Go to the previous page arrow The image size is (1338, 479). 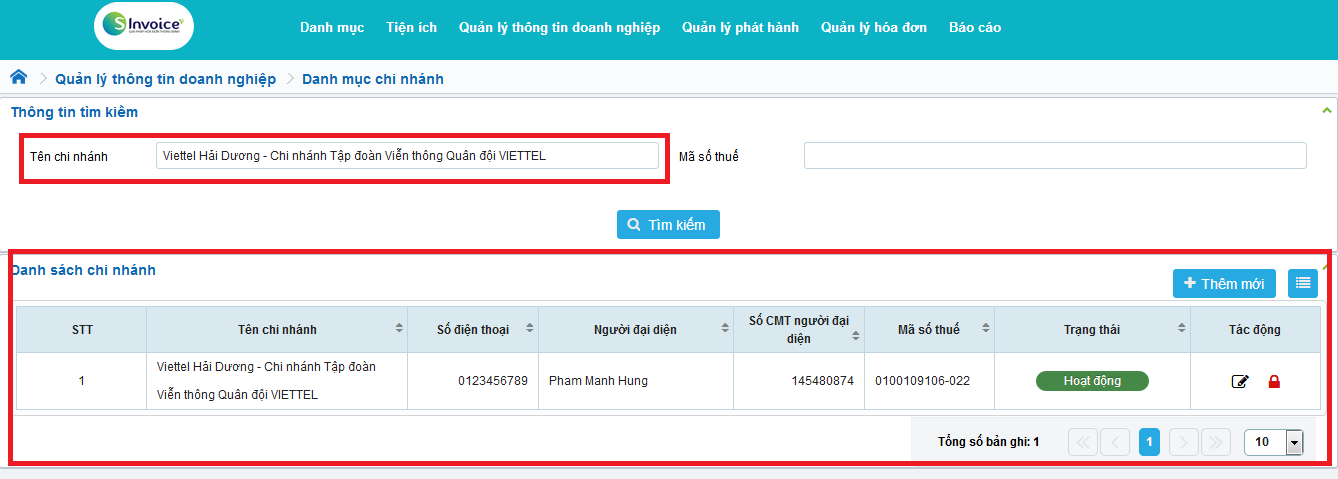point(1116,442)
